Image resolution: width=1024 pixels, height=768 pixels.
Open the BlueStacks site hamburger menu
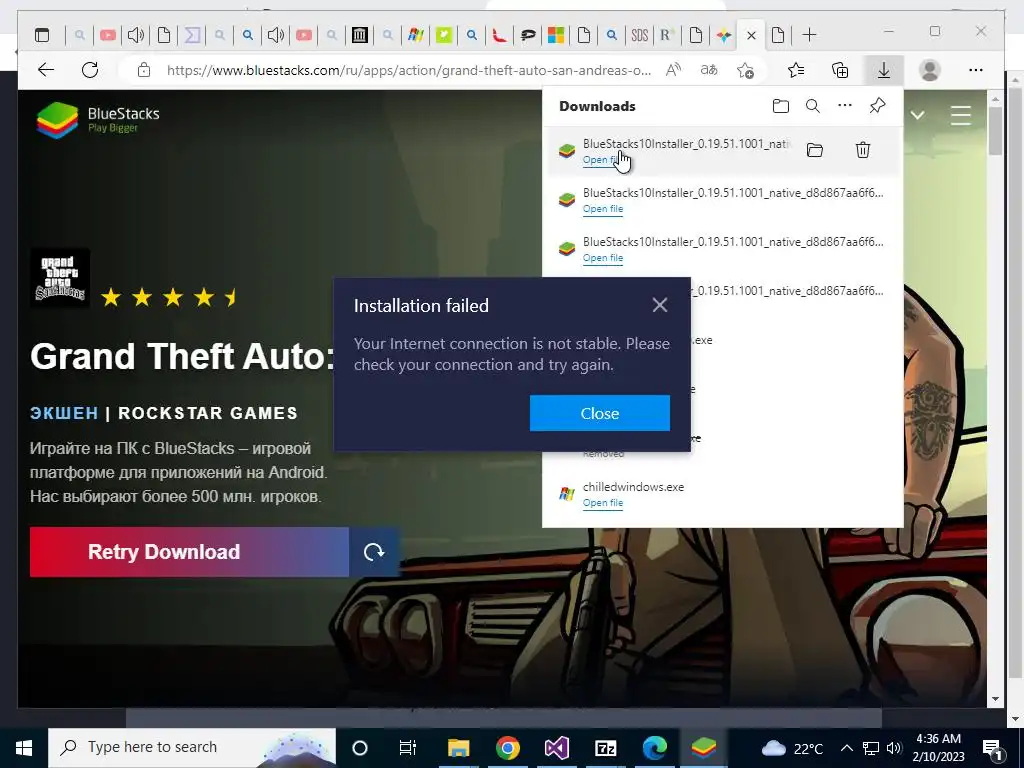(961, 116)
